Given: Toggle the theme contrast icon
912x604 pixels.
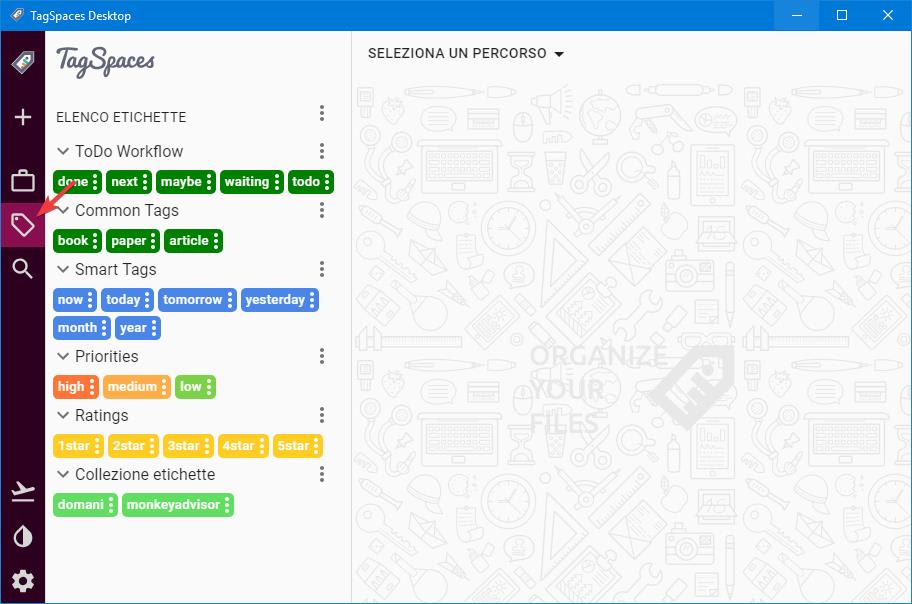Looking at the screenshot, I should point(23,537).
